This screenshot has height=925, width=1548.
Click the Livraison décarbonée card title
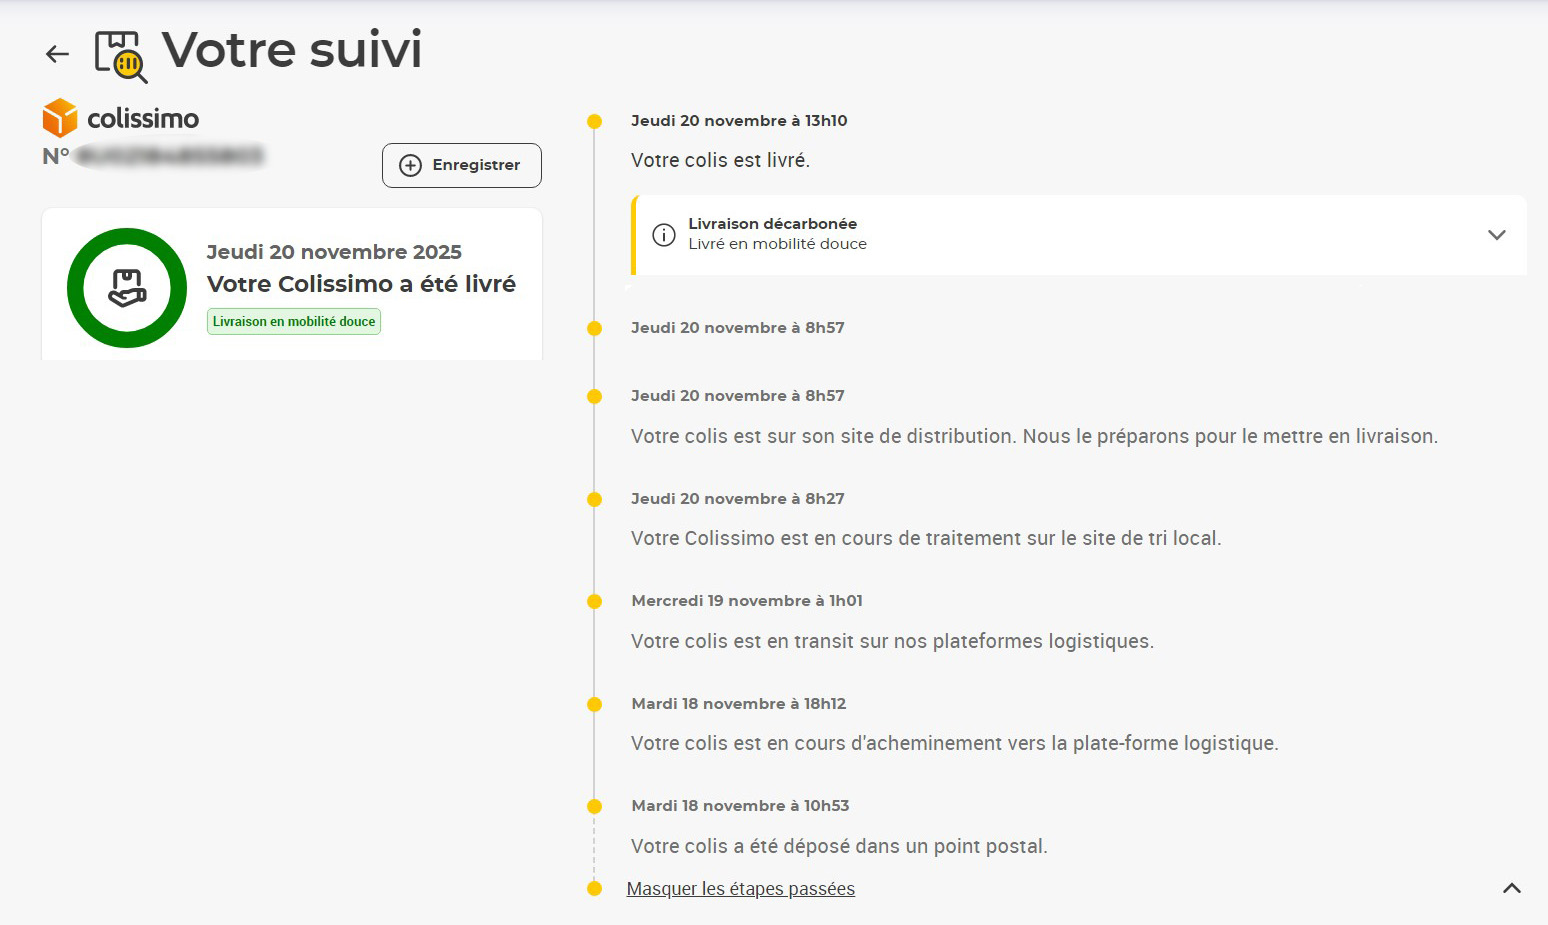[x=772, y=224]
